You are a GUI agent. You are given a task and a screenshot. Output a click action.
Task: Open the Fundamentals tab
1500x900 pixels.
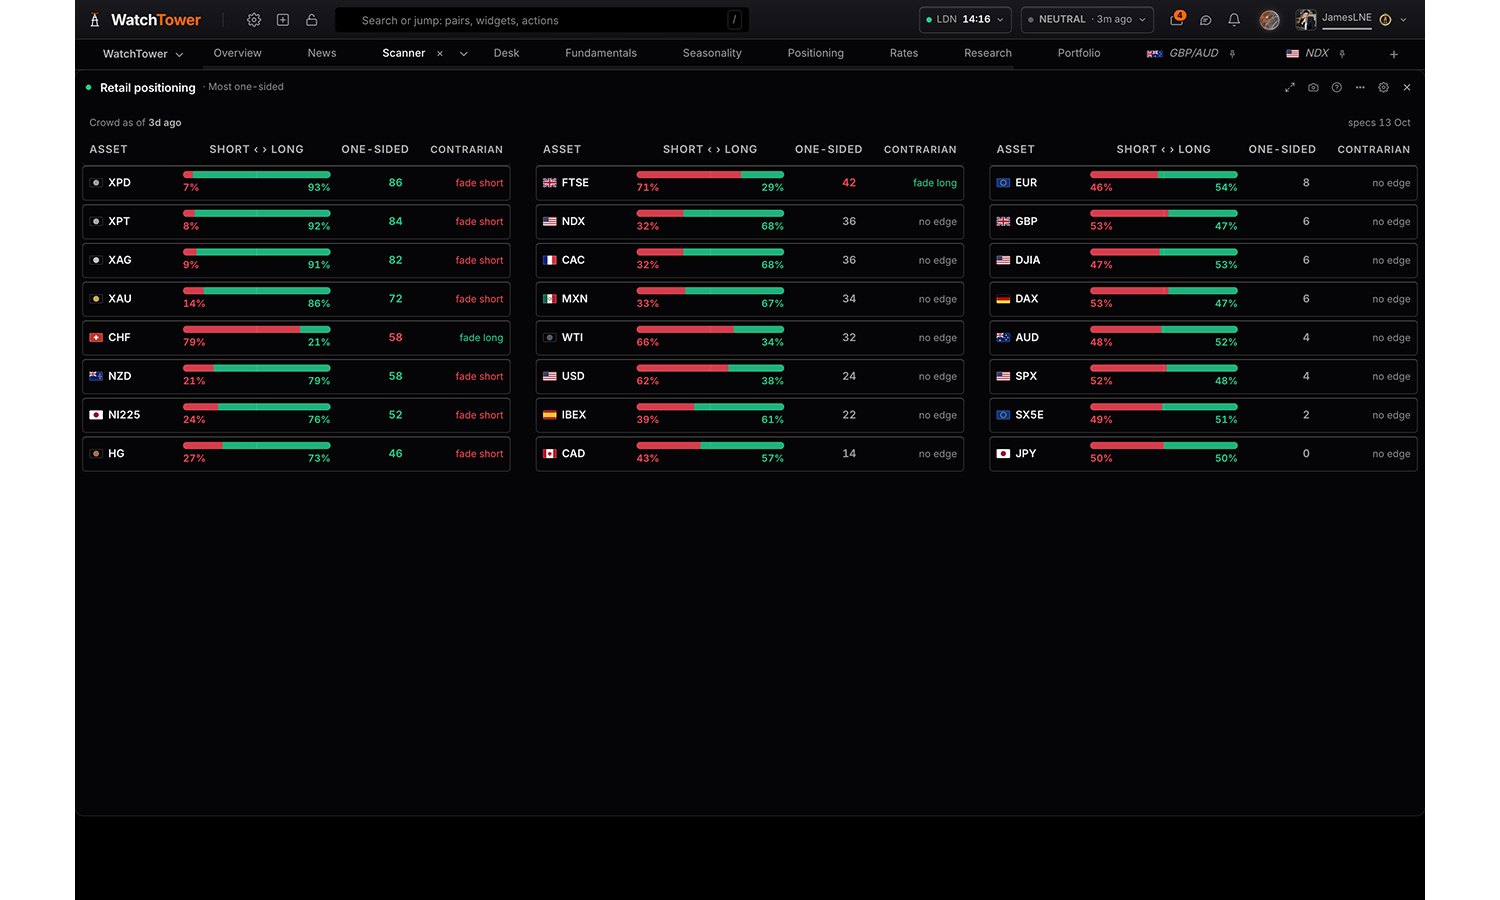[601, 53]
